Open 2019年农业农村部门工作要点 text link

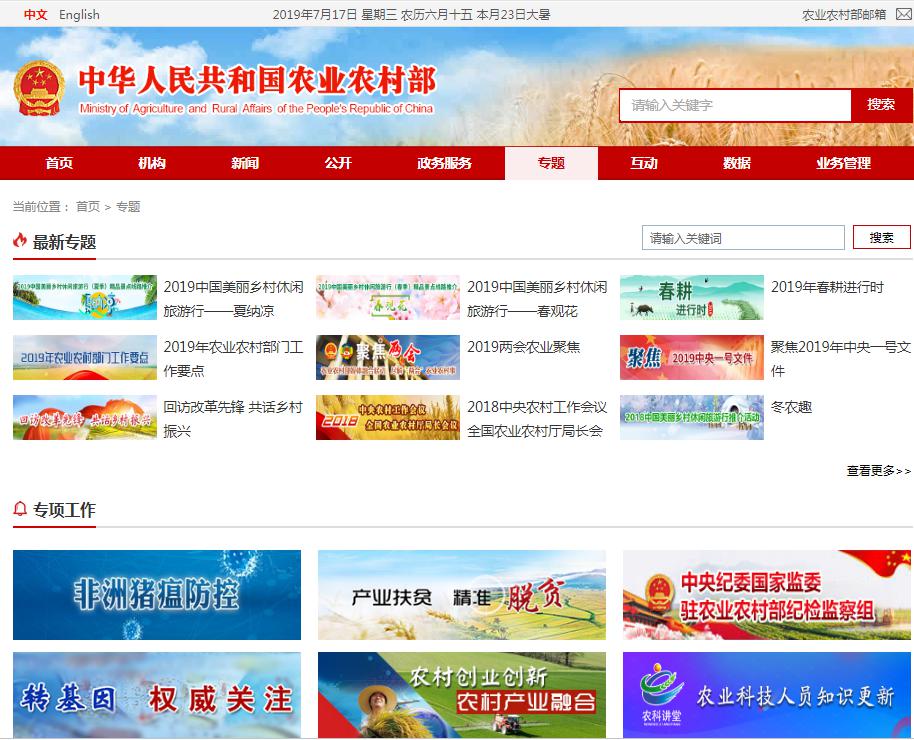(x=233, y=359)
